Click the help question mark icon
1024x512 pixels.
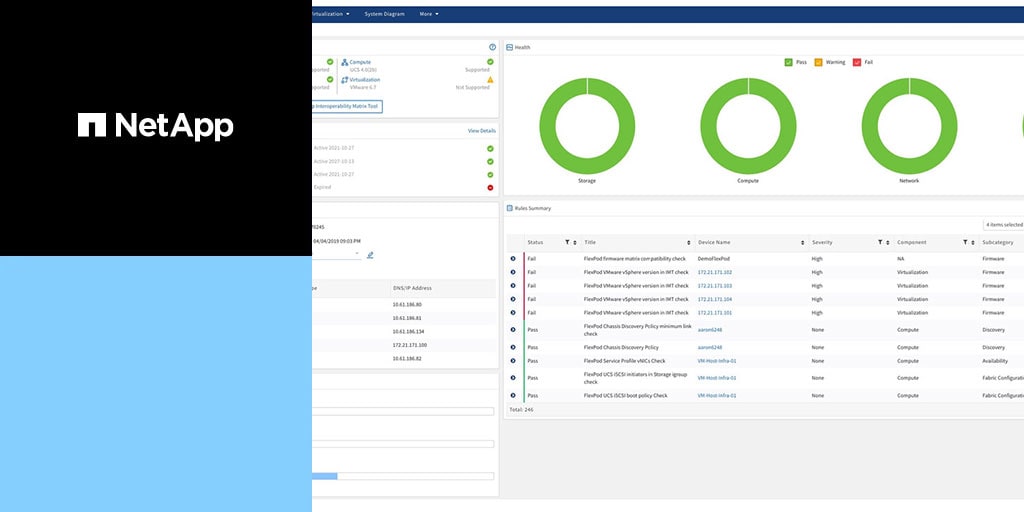[492, 47]
